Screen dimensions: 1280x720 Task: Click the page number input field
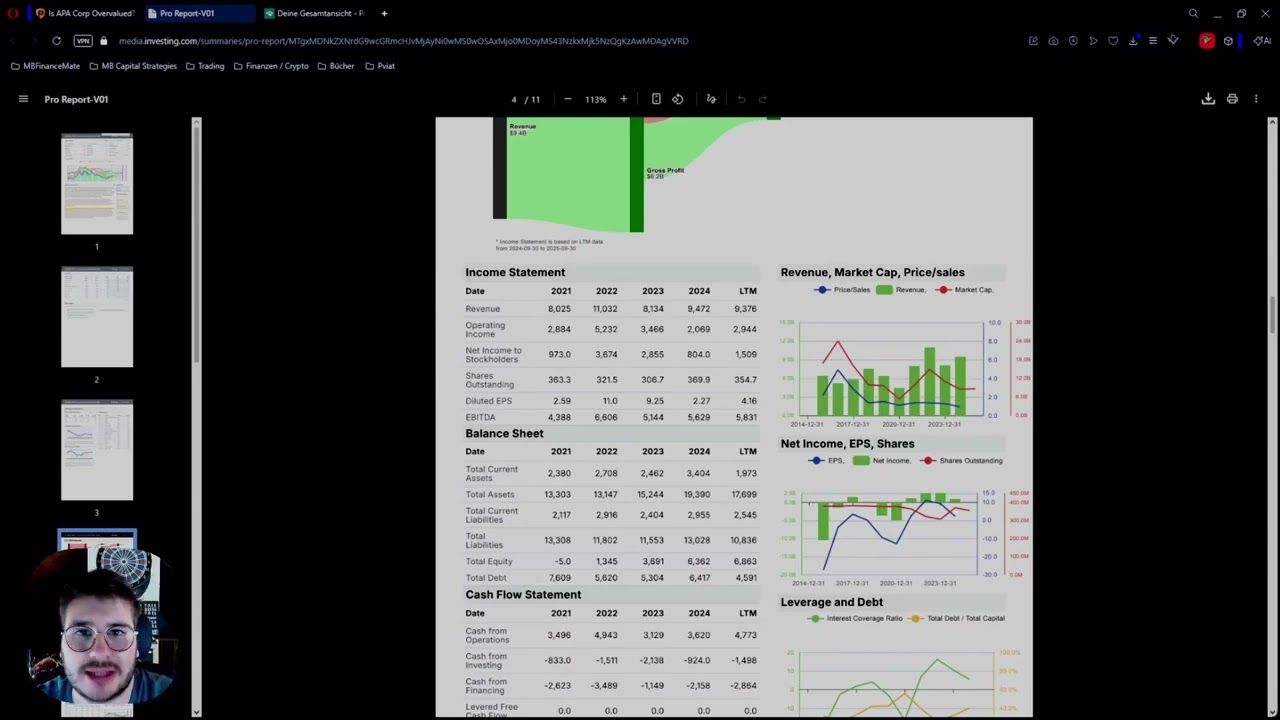(x=514, y=99)
